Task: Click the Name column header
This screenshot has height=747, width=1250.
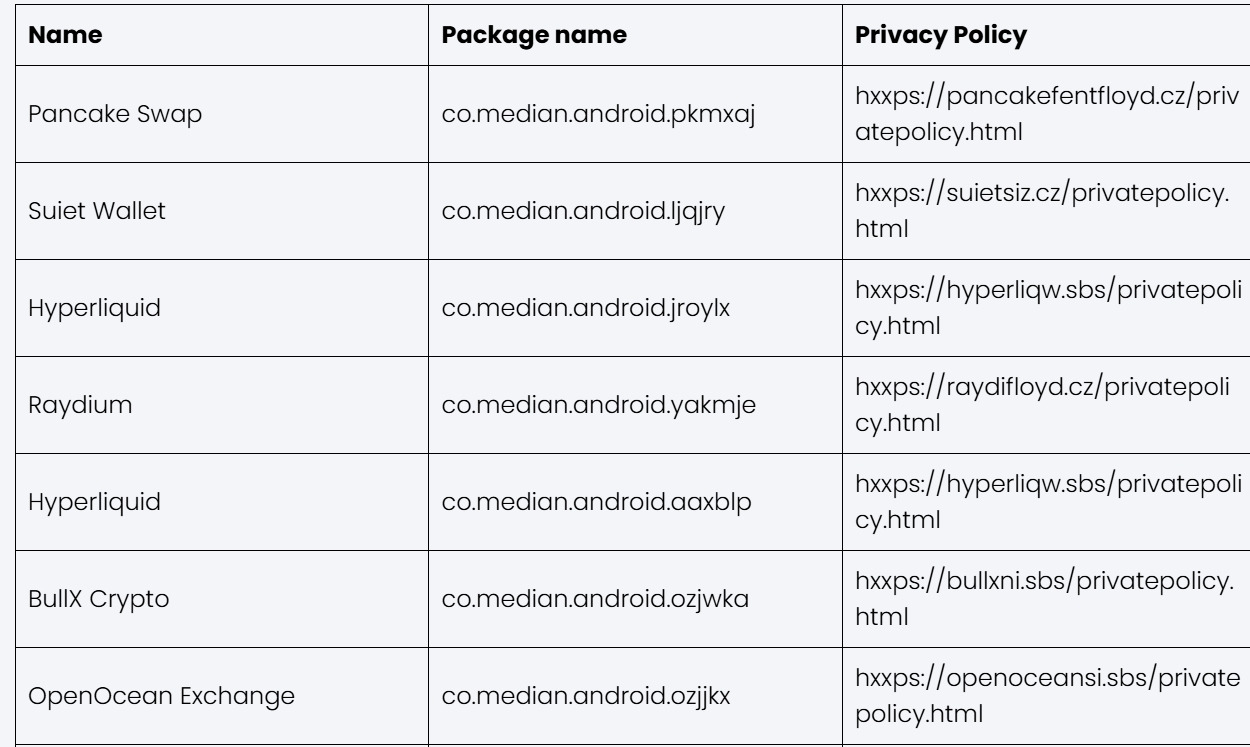Action: click(x=63, y=35)
